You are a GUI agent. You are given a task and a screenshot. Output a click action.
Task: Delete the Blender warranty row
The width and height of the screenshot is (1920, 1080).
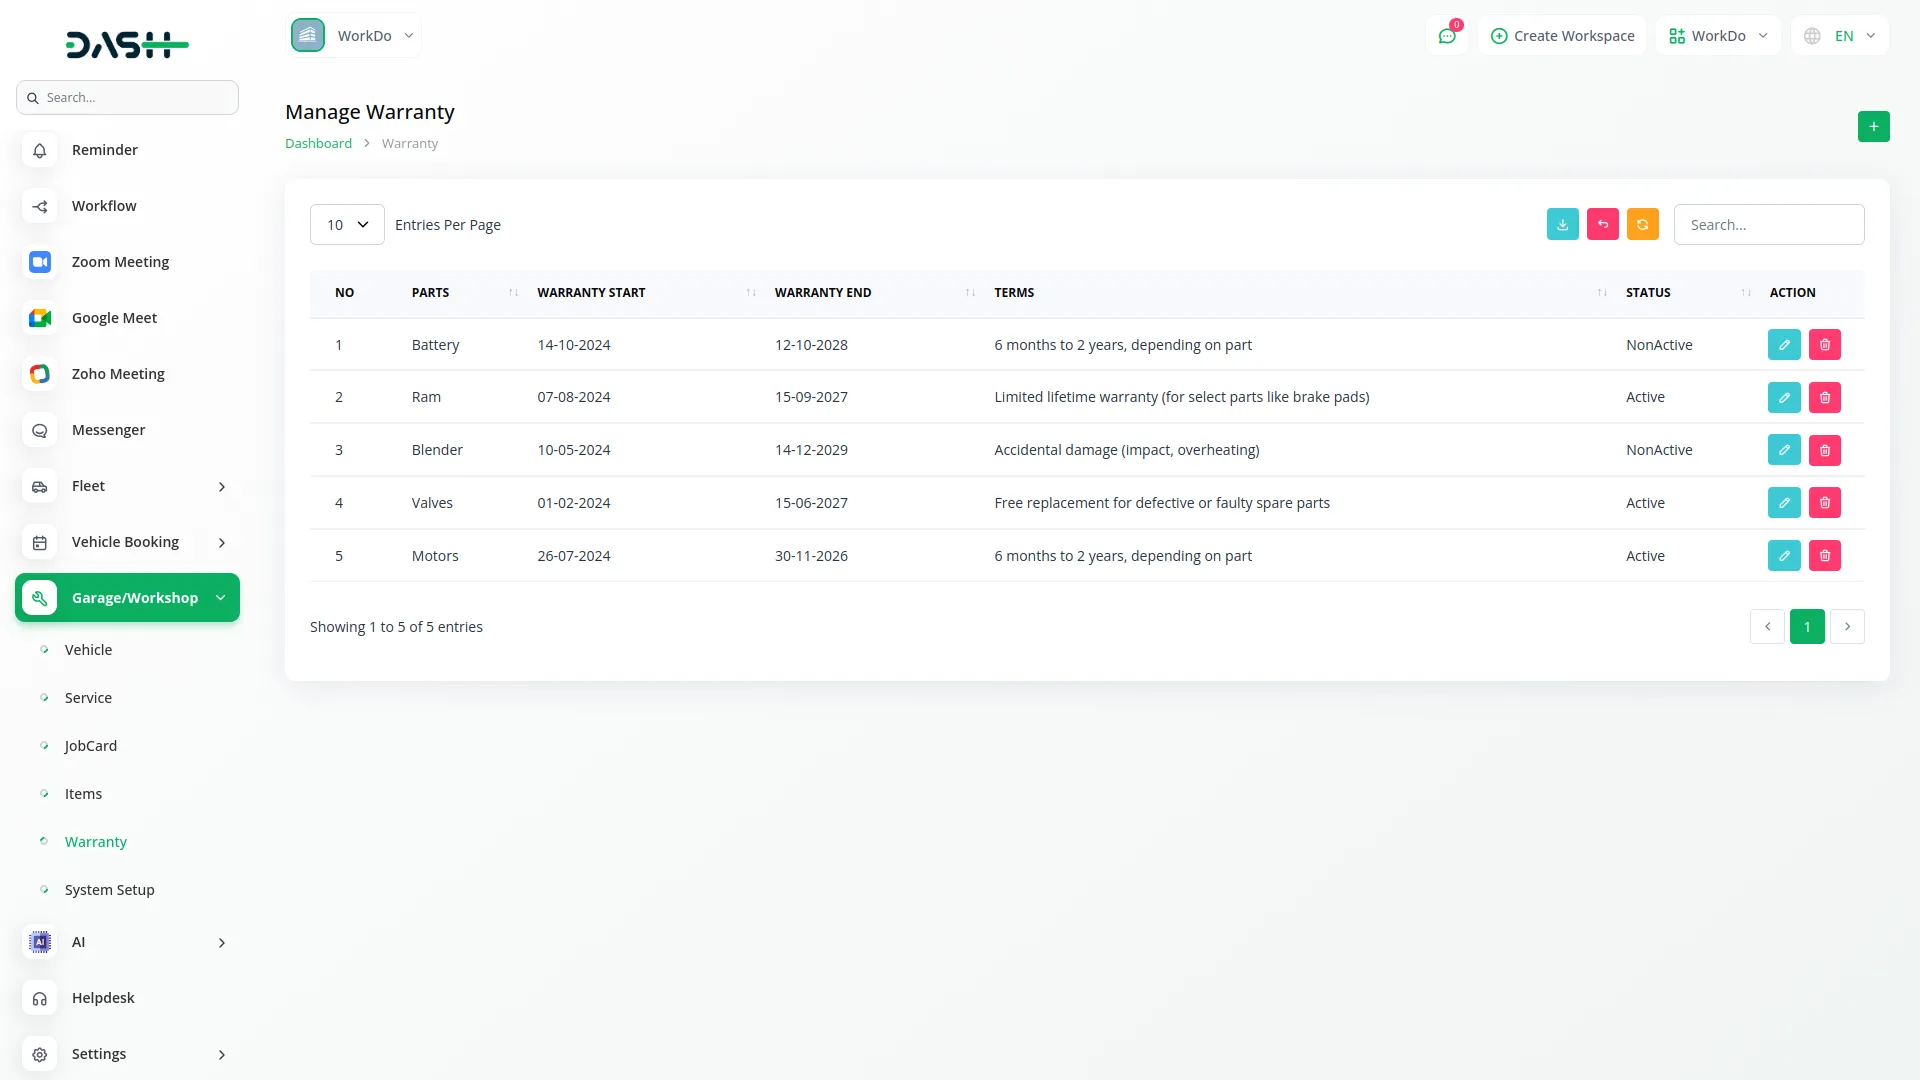pos(1824,451)
